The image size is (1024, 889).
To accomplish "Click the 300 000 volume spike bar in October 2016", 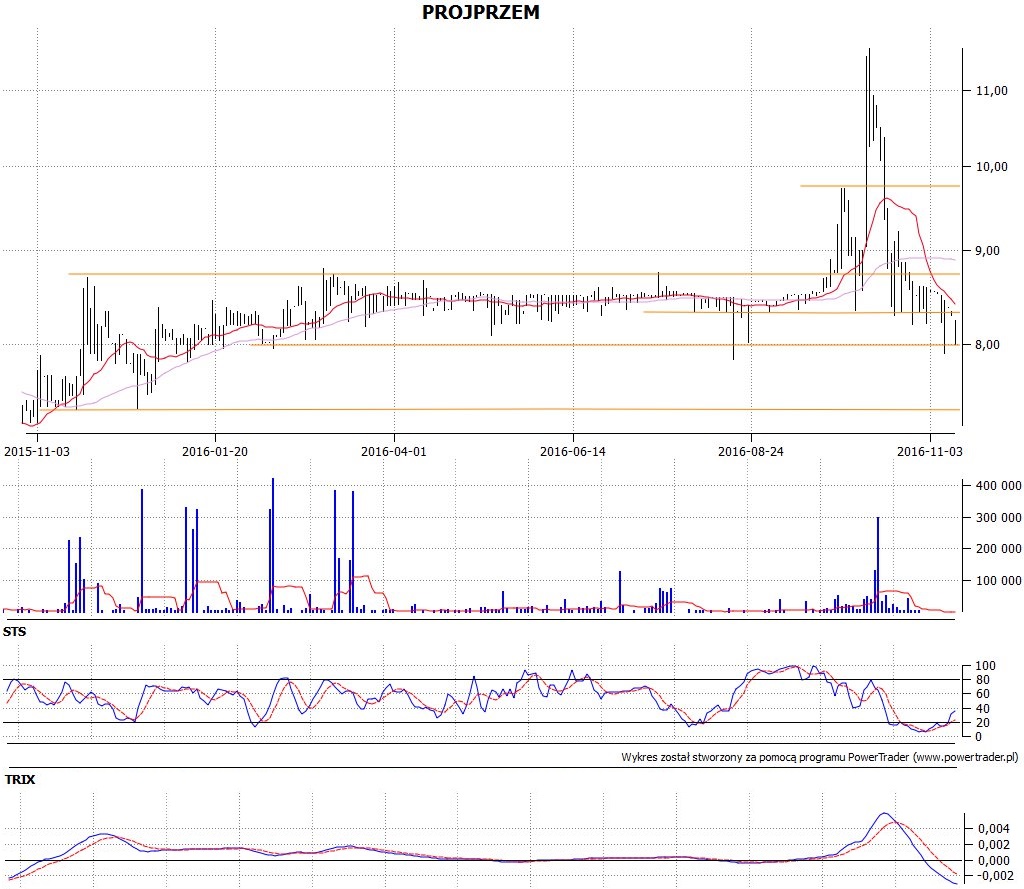I will pyautogui.click(x=878, y=564).
